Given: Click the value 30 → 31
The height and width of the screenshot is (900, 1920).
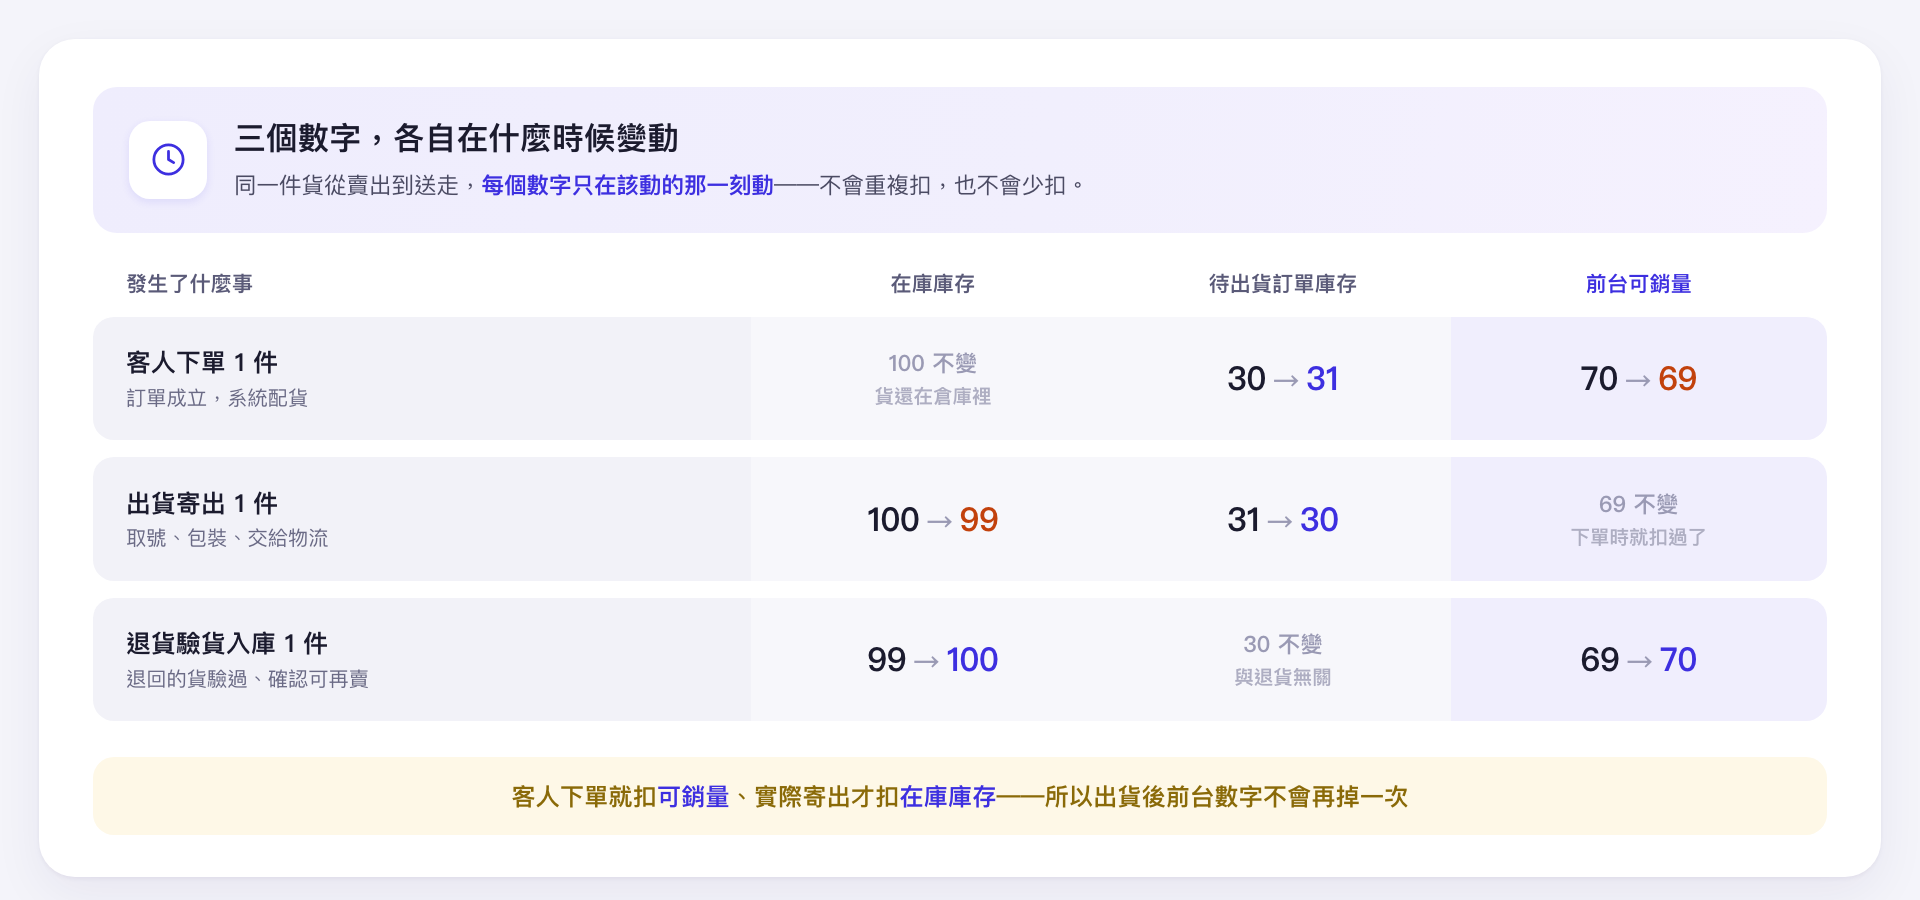Looking at the screenshot, I should point(1282,379).
